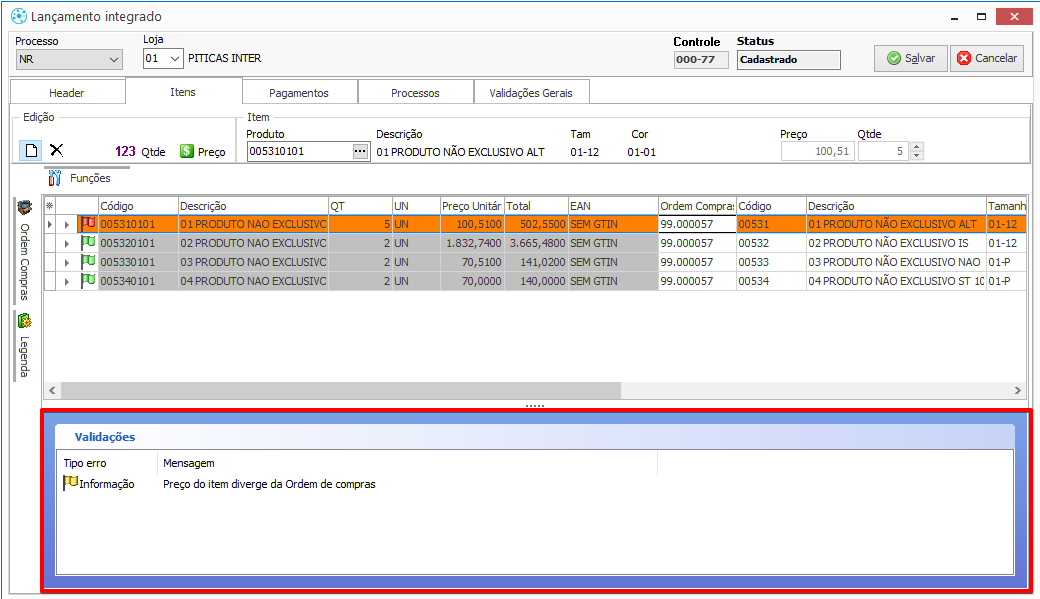Viewport: 1040px width, 599px height.
Task: Click the new item page icon
Action: pyautogui.click(x=31, y=150)
